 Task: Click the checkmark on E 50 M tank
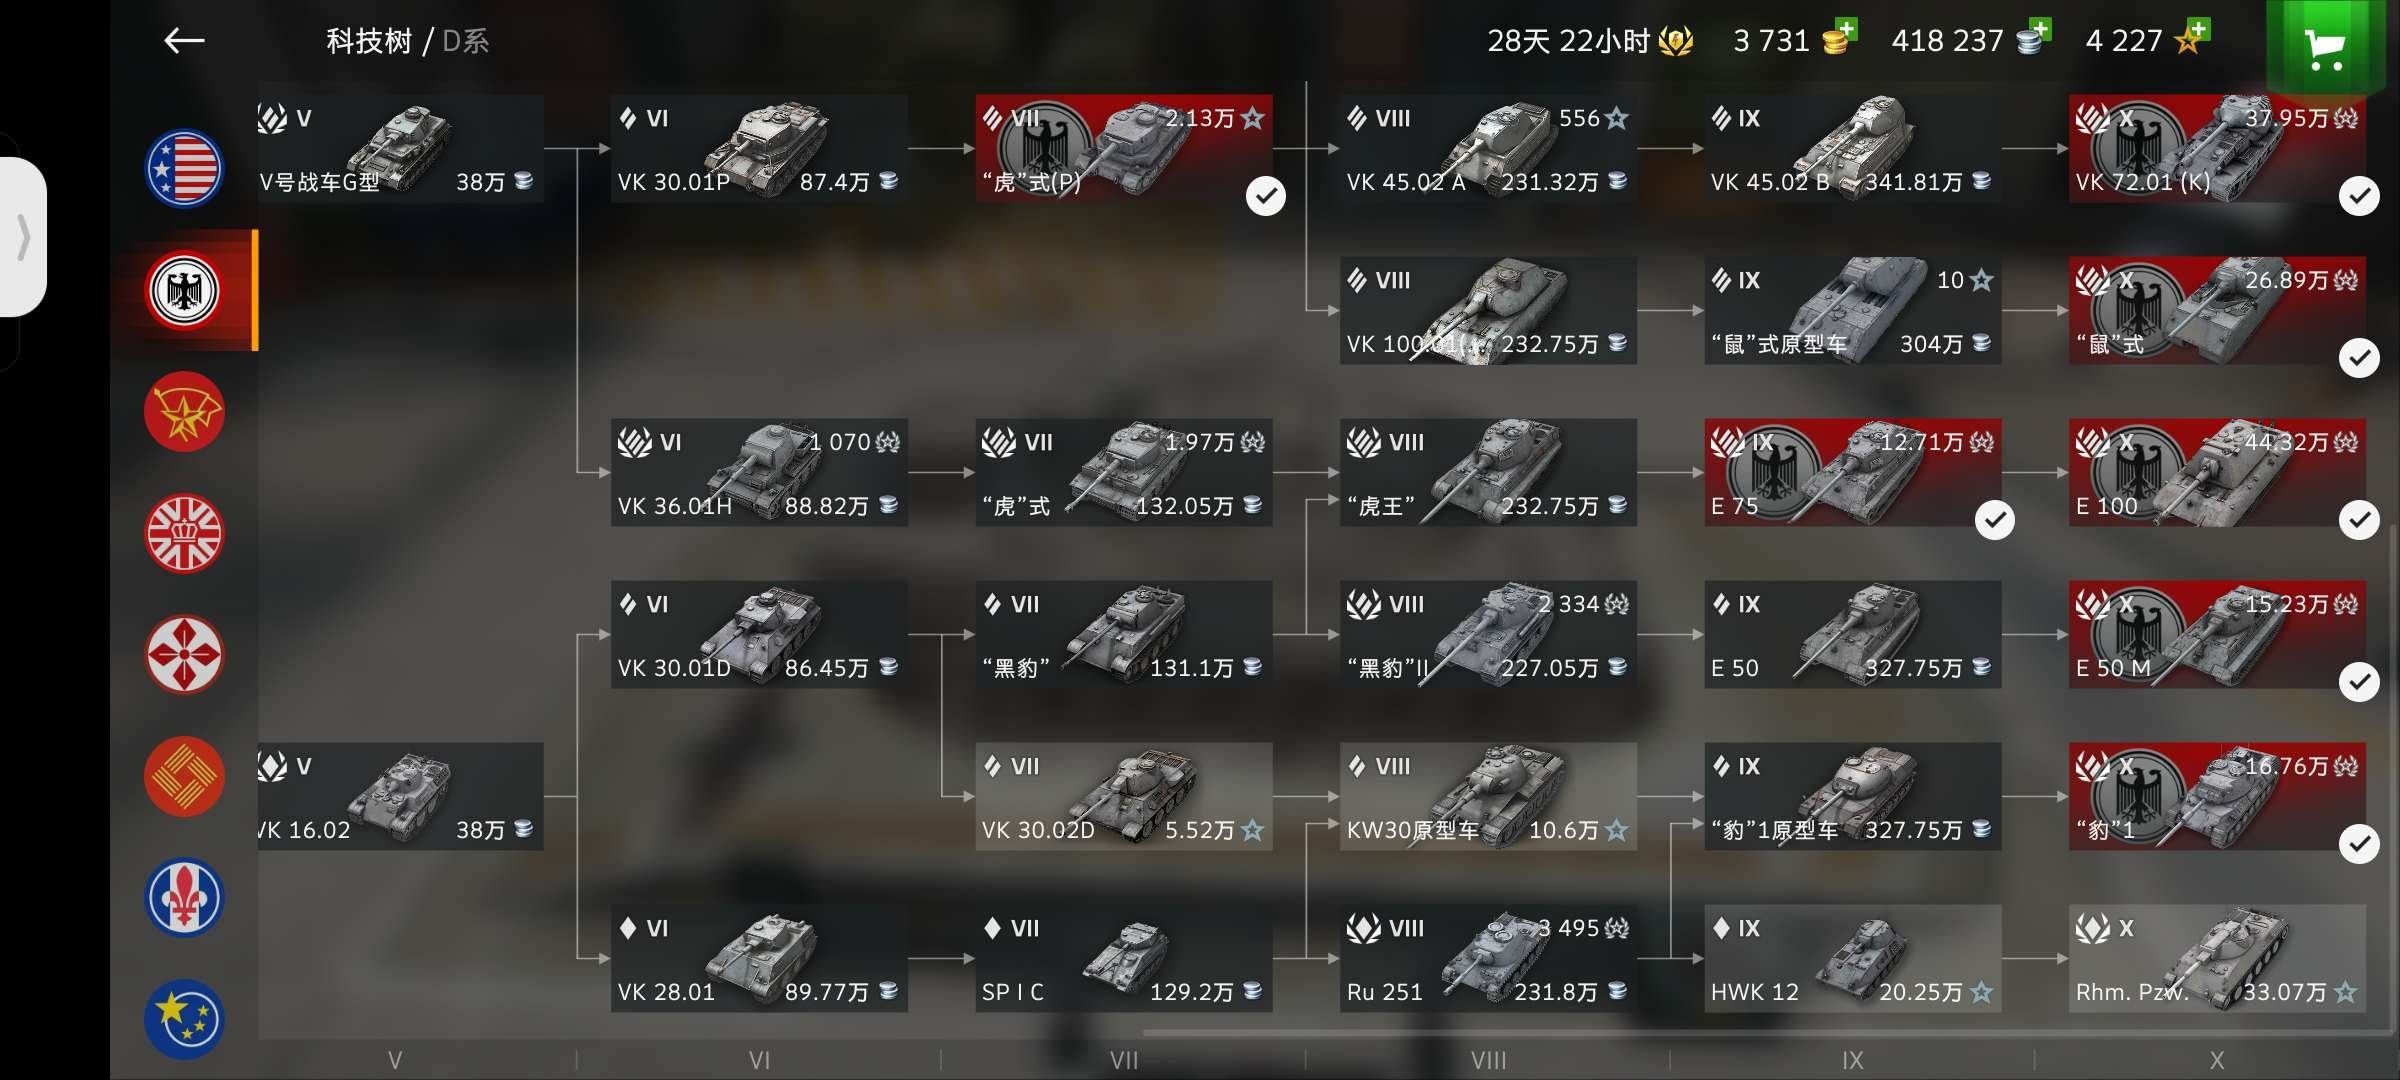click(2359, 682)
